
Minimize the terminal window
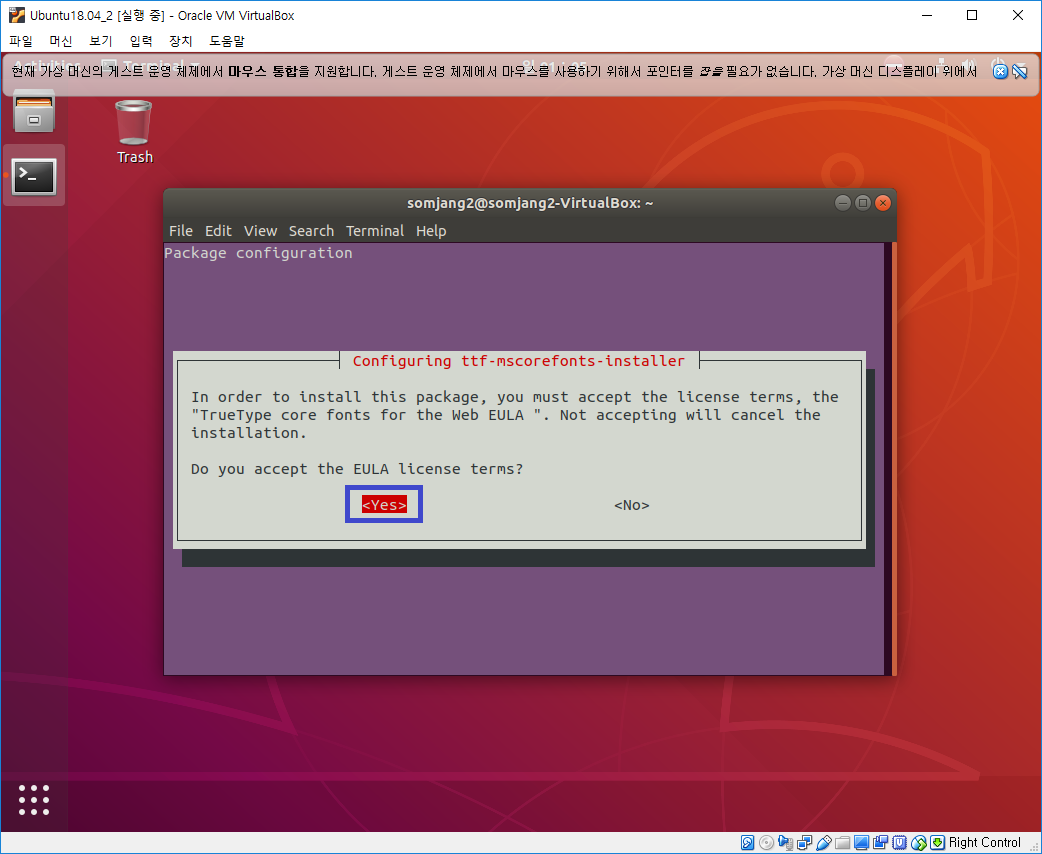[x=843, y=203]
